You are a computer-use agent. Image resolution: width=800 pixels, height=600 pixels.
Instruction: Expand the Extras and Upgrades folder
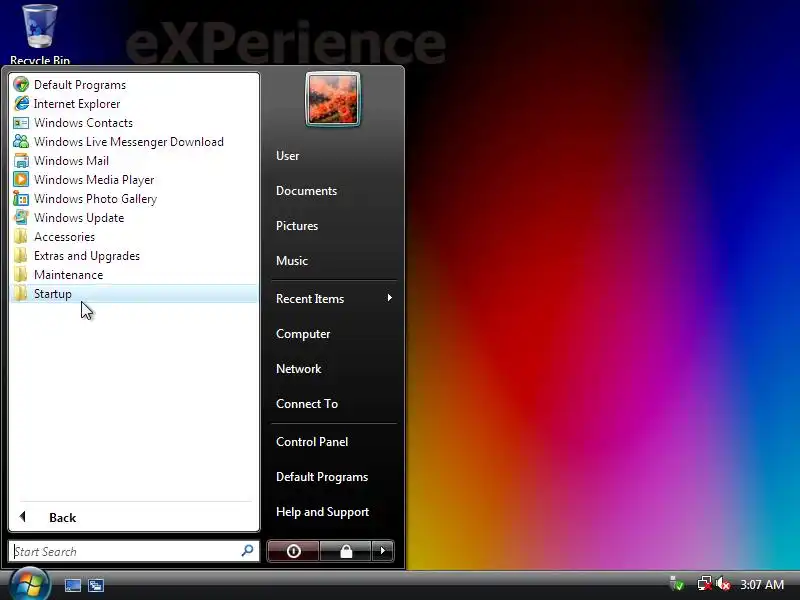point(134,256)
